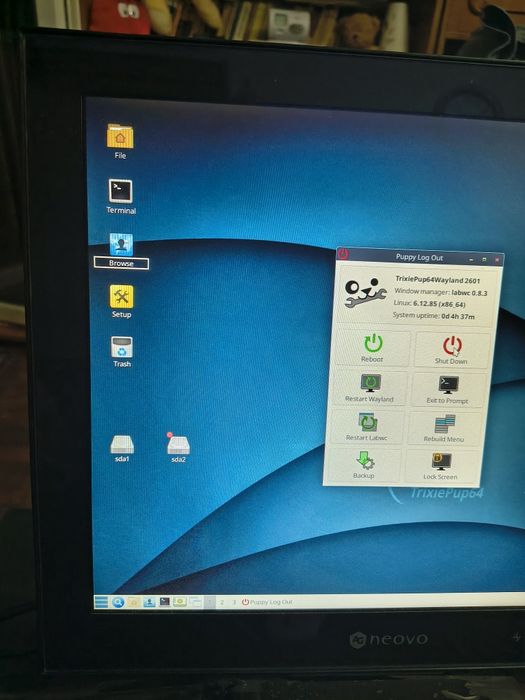Click the Puppy Log Out title bar
Screen dimensions: 525x700
(x=420, y=257)
